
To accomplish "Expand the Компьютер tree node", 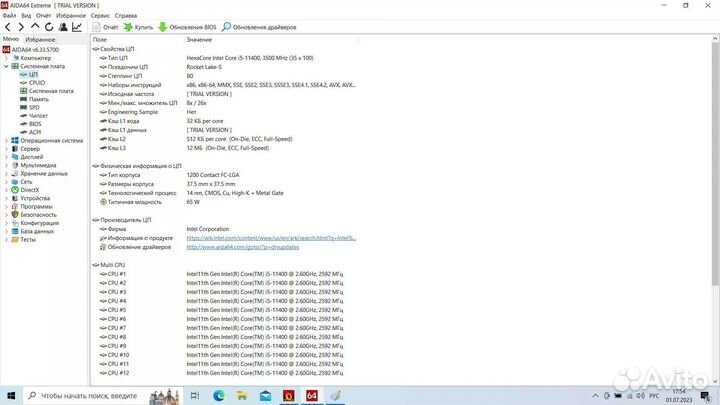I will [8, 57].
